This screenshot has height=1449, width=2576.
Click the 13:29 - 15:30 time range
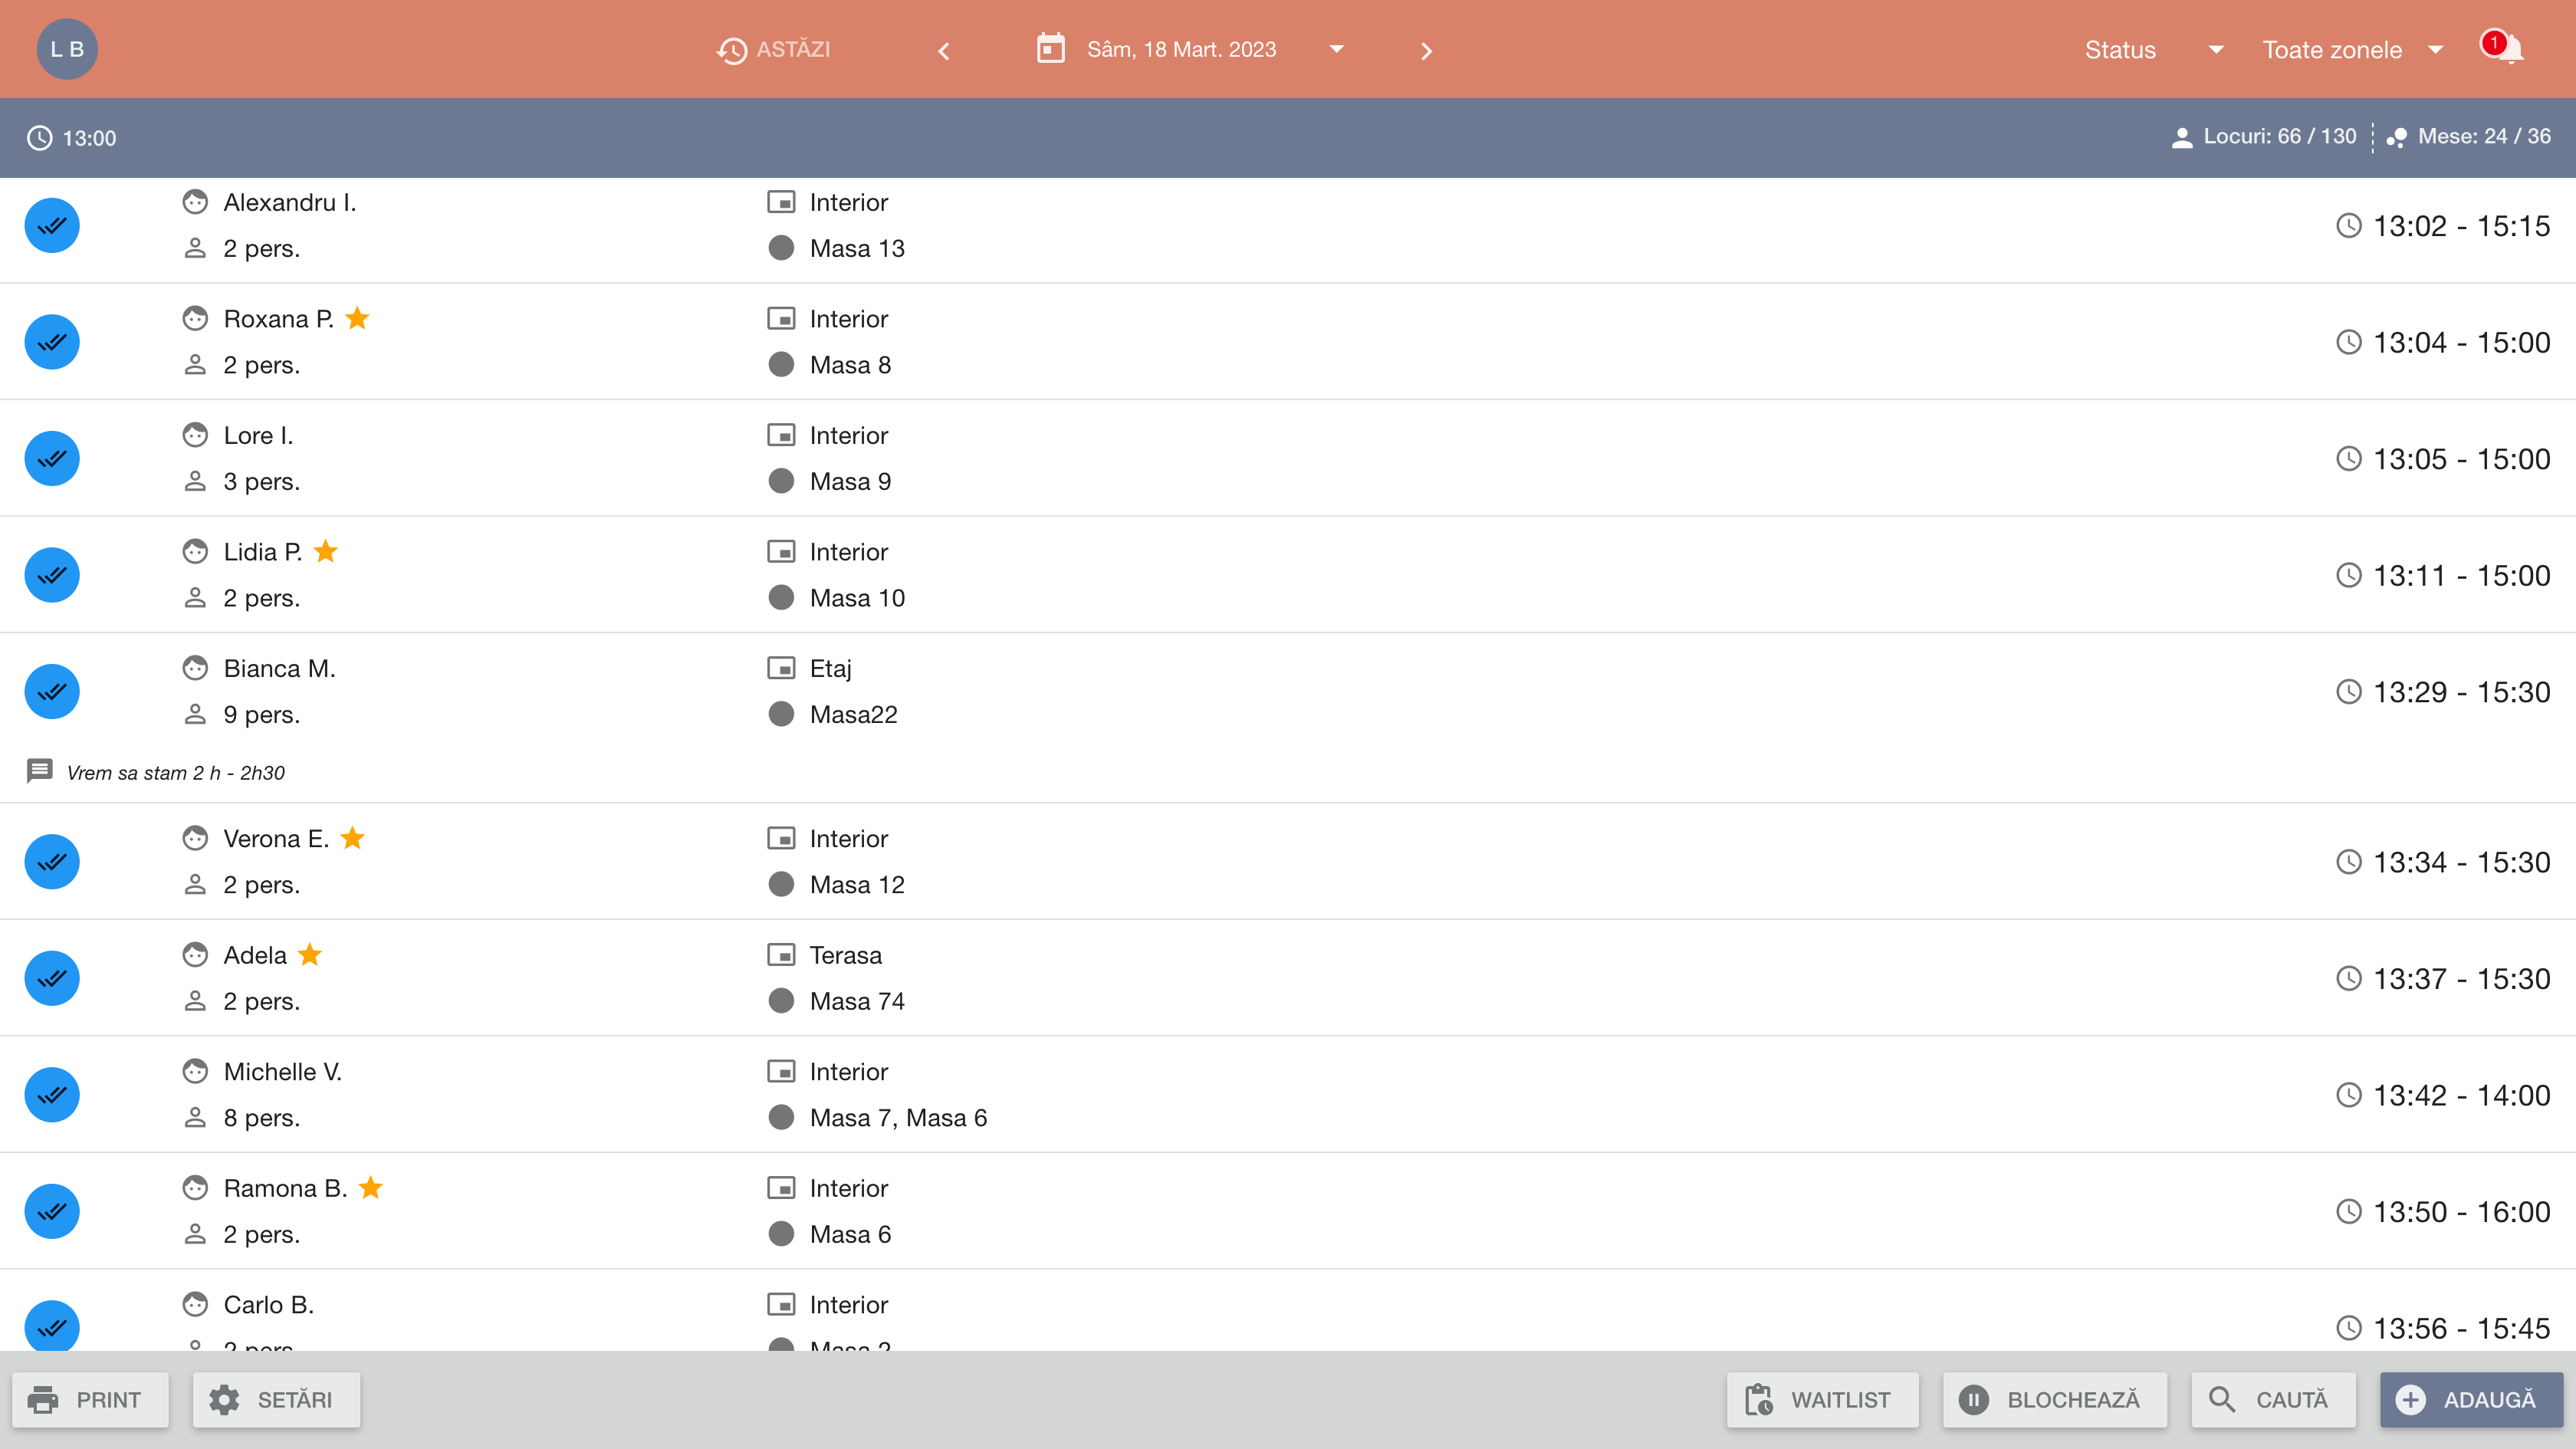[x=2461, y=692]
